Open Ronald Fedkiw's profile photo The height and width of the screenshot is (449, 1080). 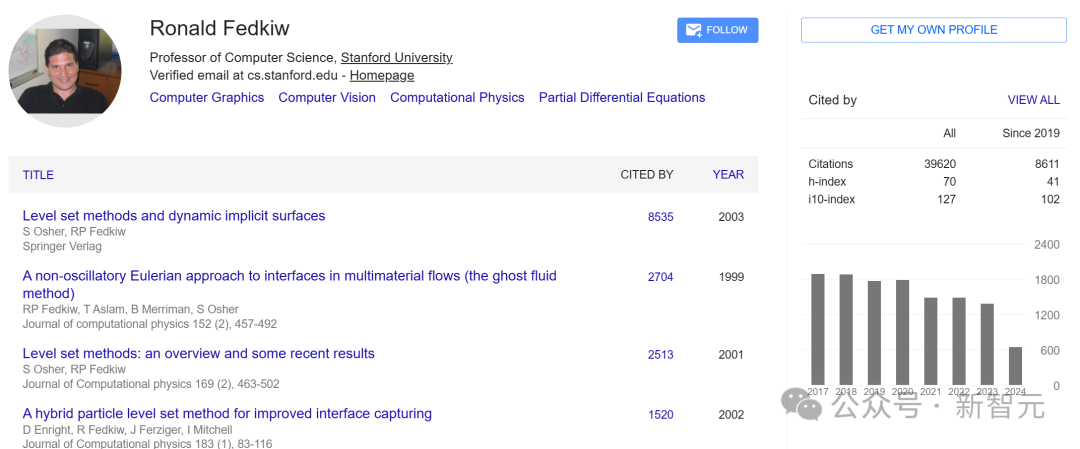point(65,71)
